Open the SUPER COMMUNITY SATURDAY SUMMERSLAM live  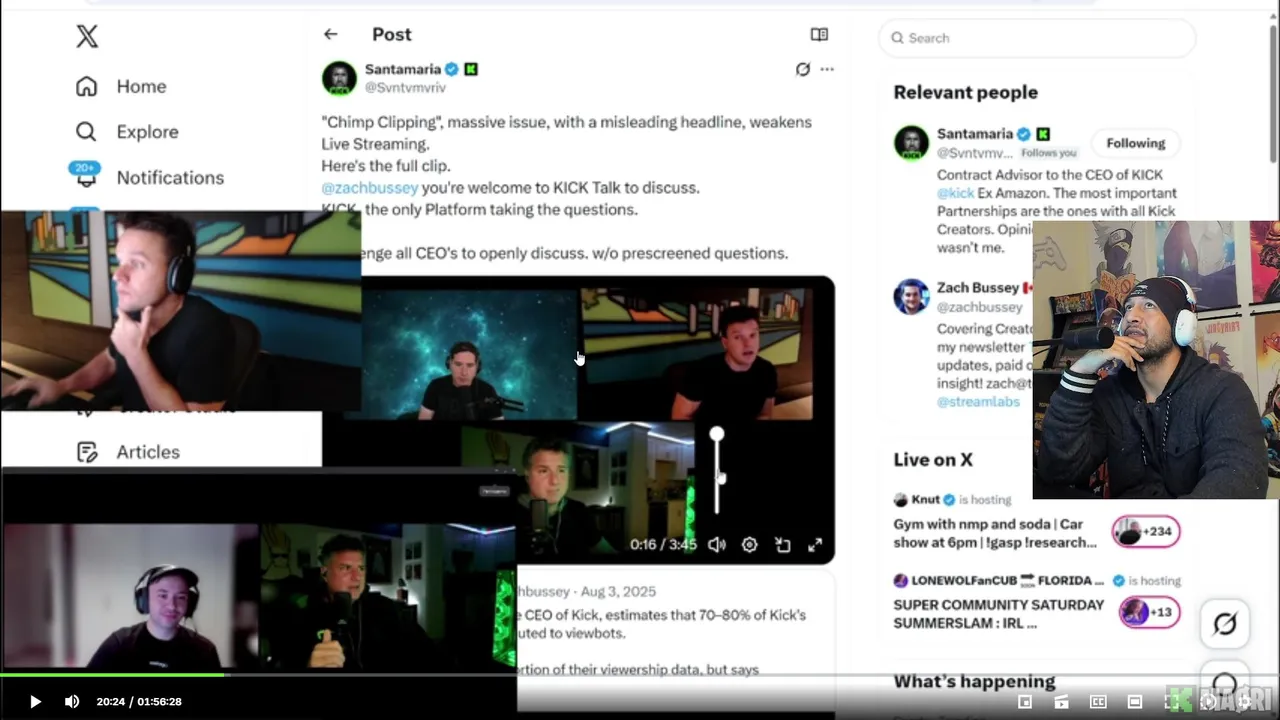pyautogui.click(x=999, y=614)
